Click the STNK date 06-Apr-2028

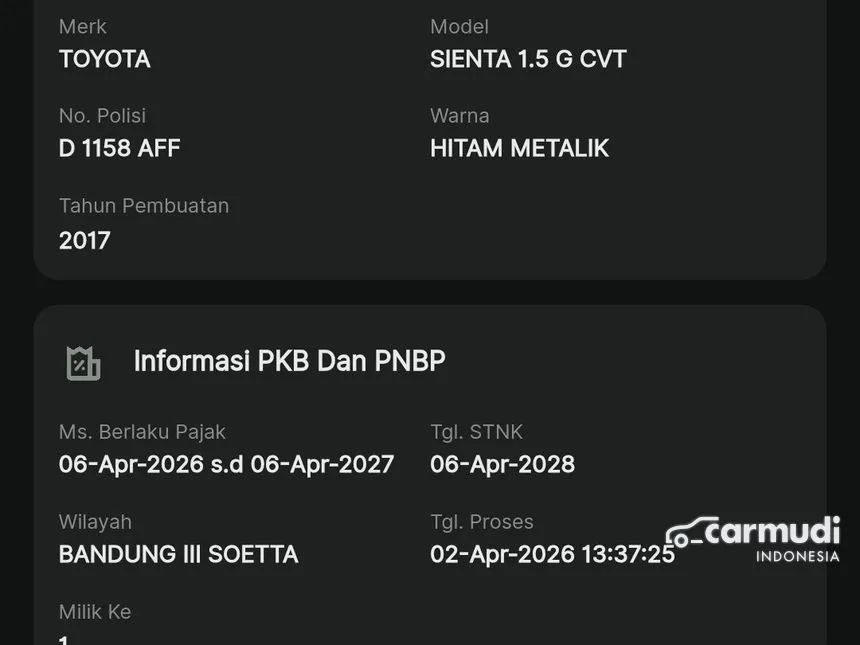click(502, 464)
